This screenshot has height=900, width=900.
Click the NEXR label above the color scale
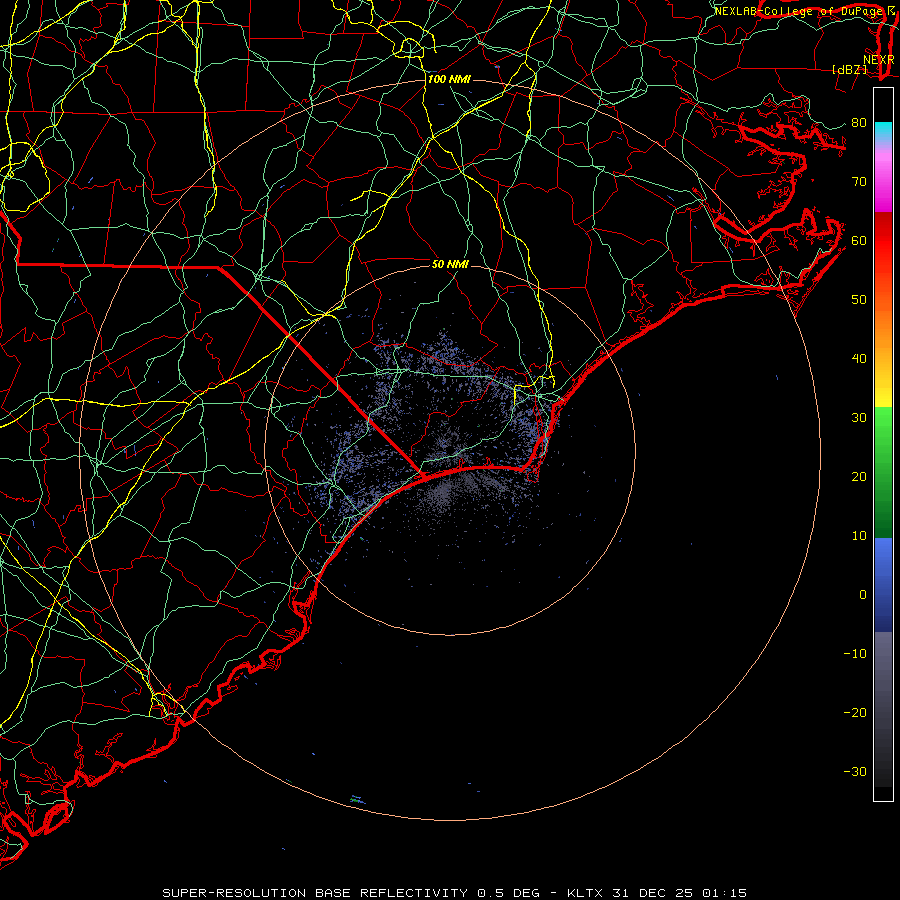pos(879,60)
